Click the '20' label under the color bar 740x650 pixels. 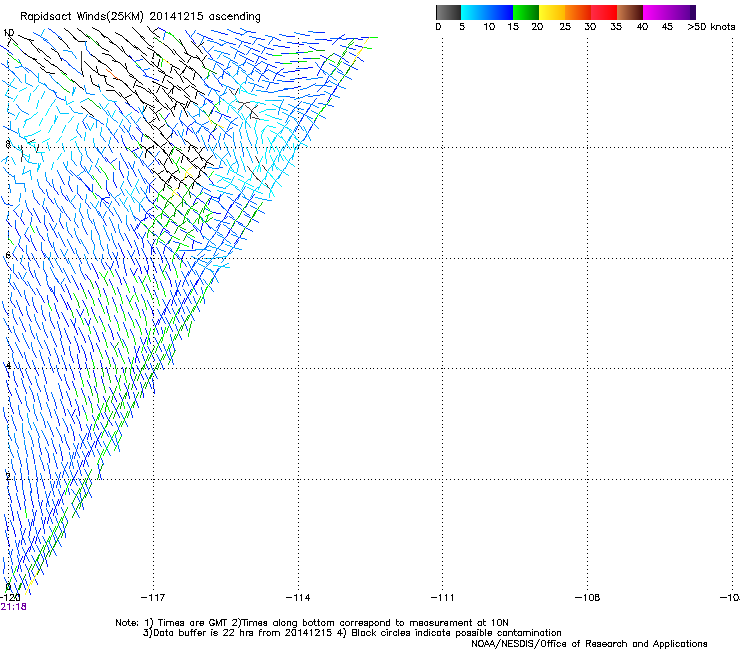click(537, 27)
